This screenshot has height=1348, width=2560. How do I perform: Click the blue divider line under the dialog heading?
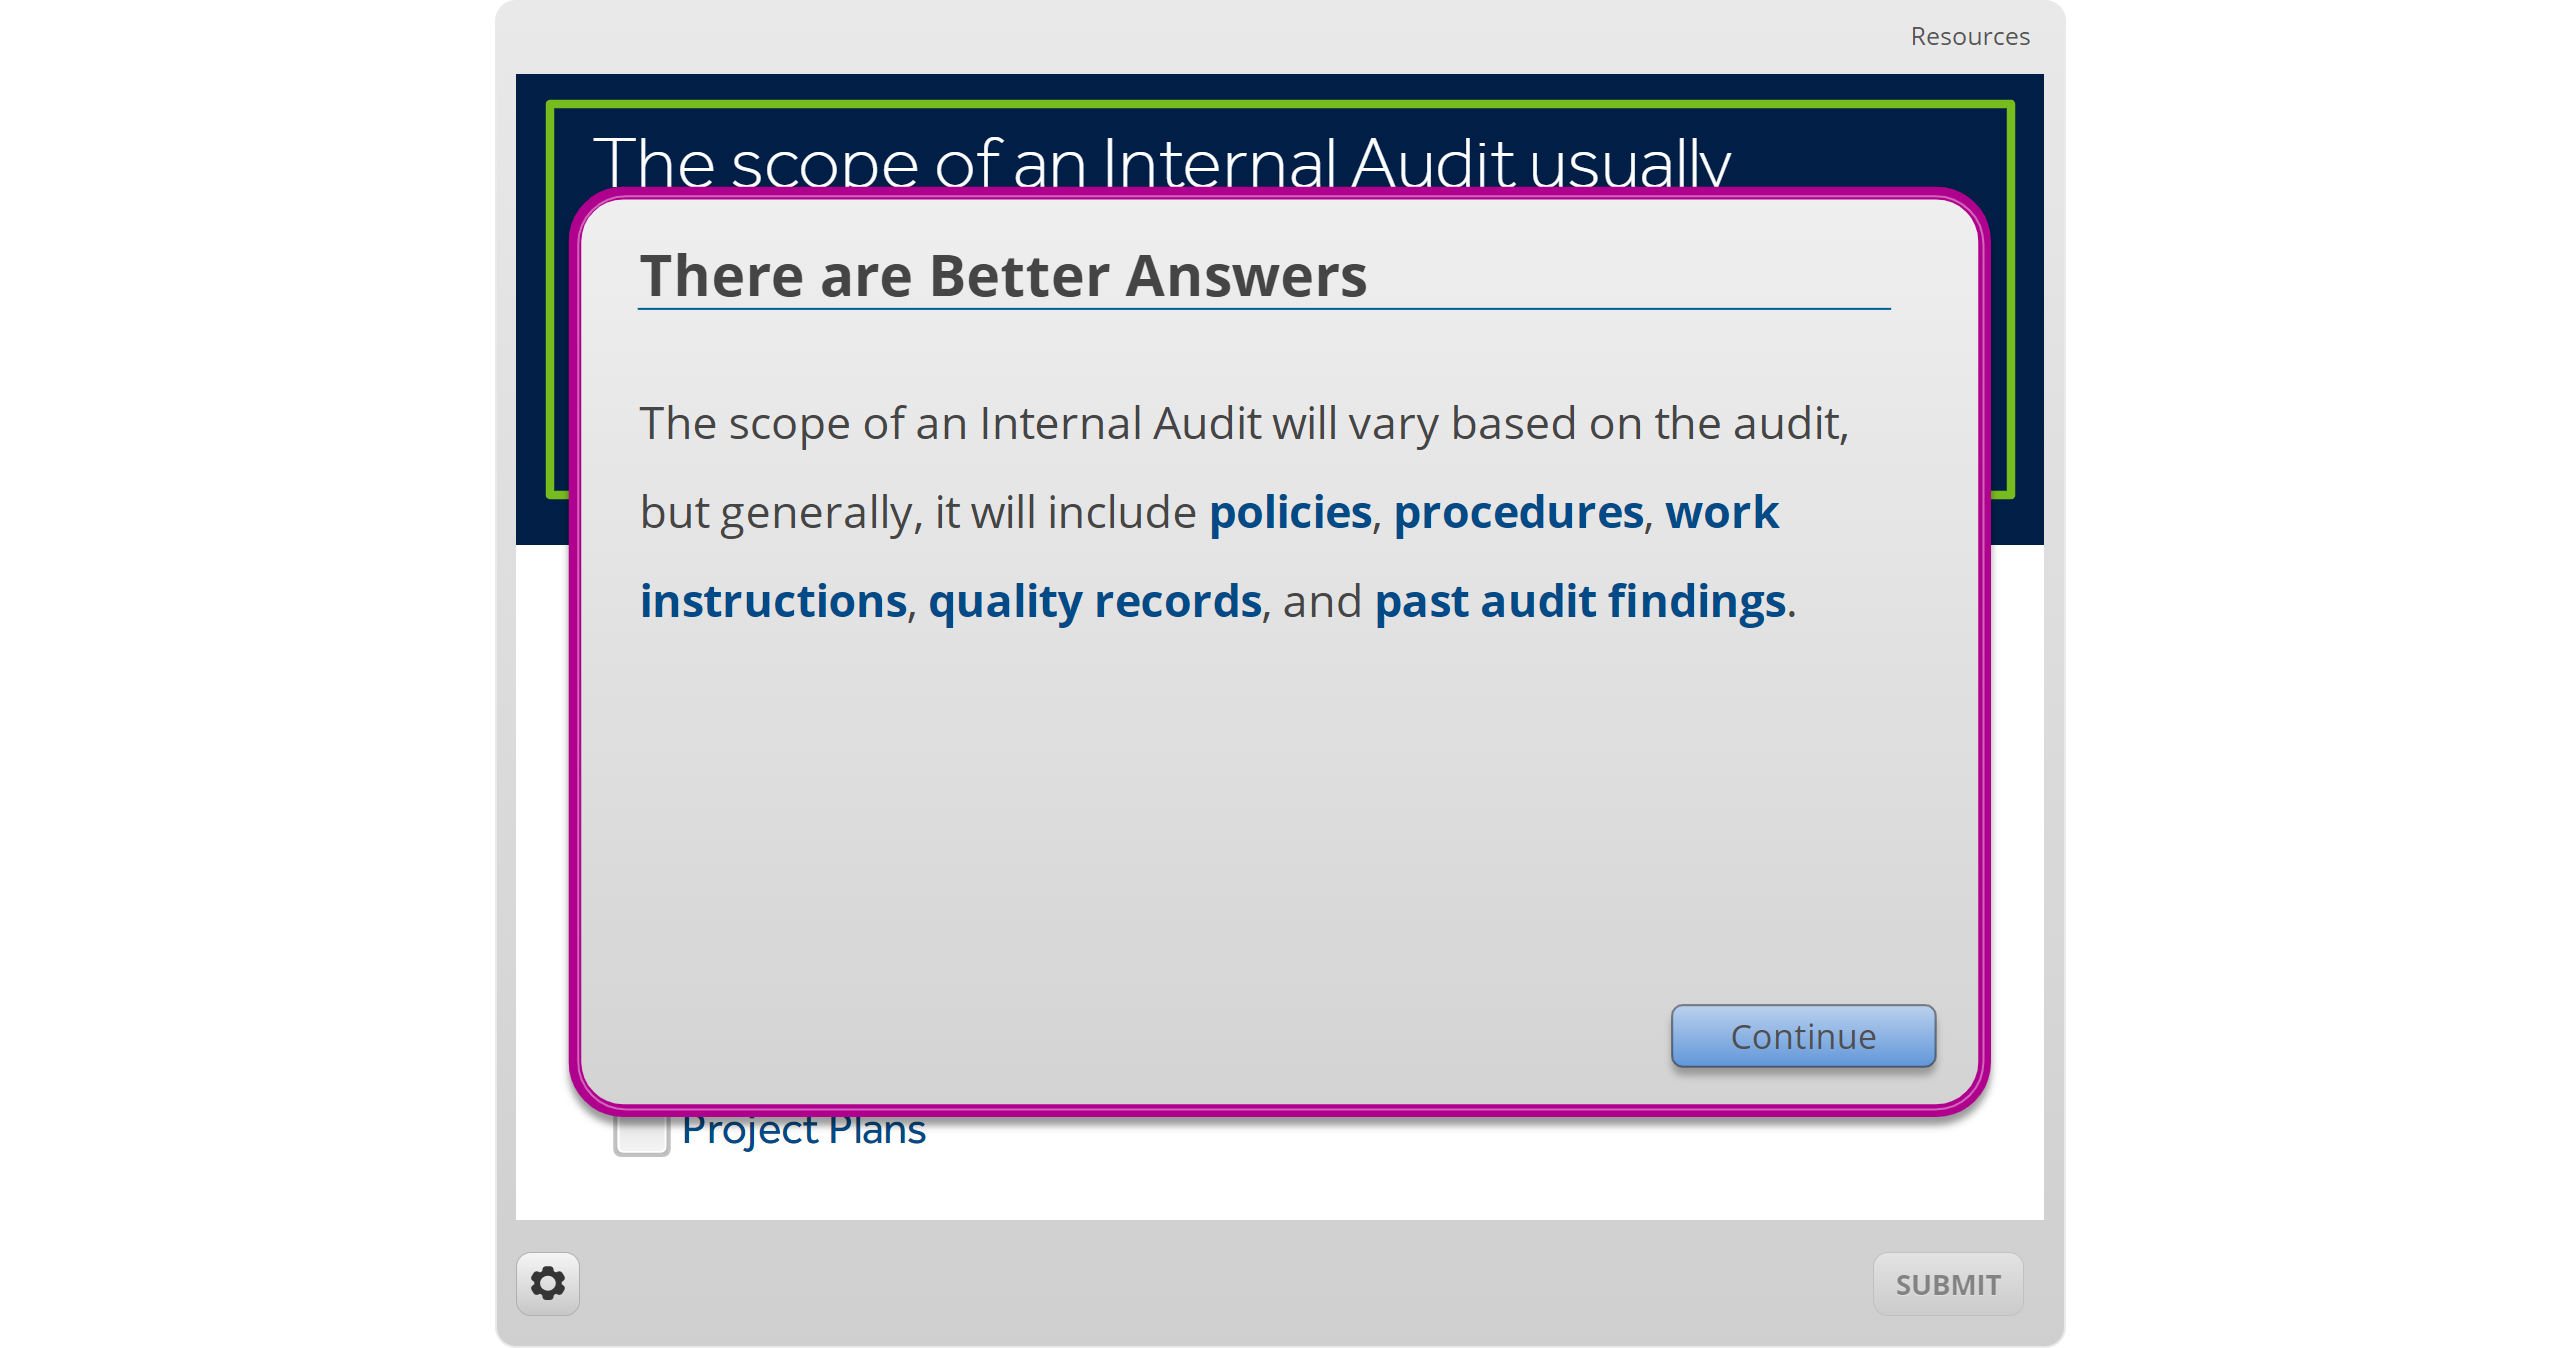1264,309
